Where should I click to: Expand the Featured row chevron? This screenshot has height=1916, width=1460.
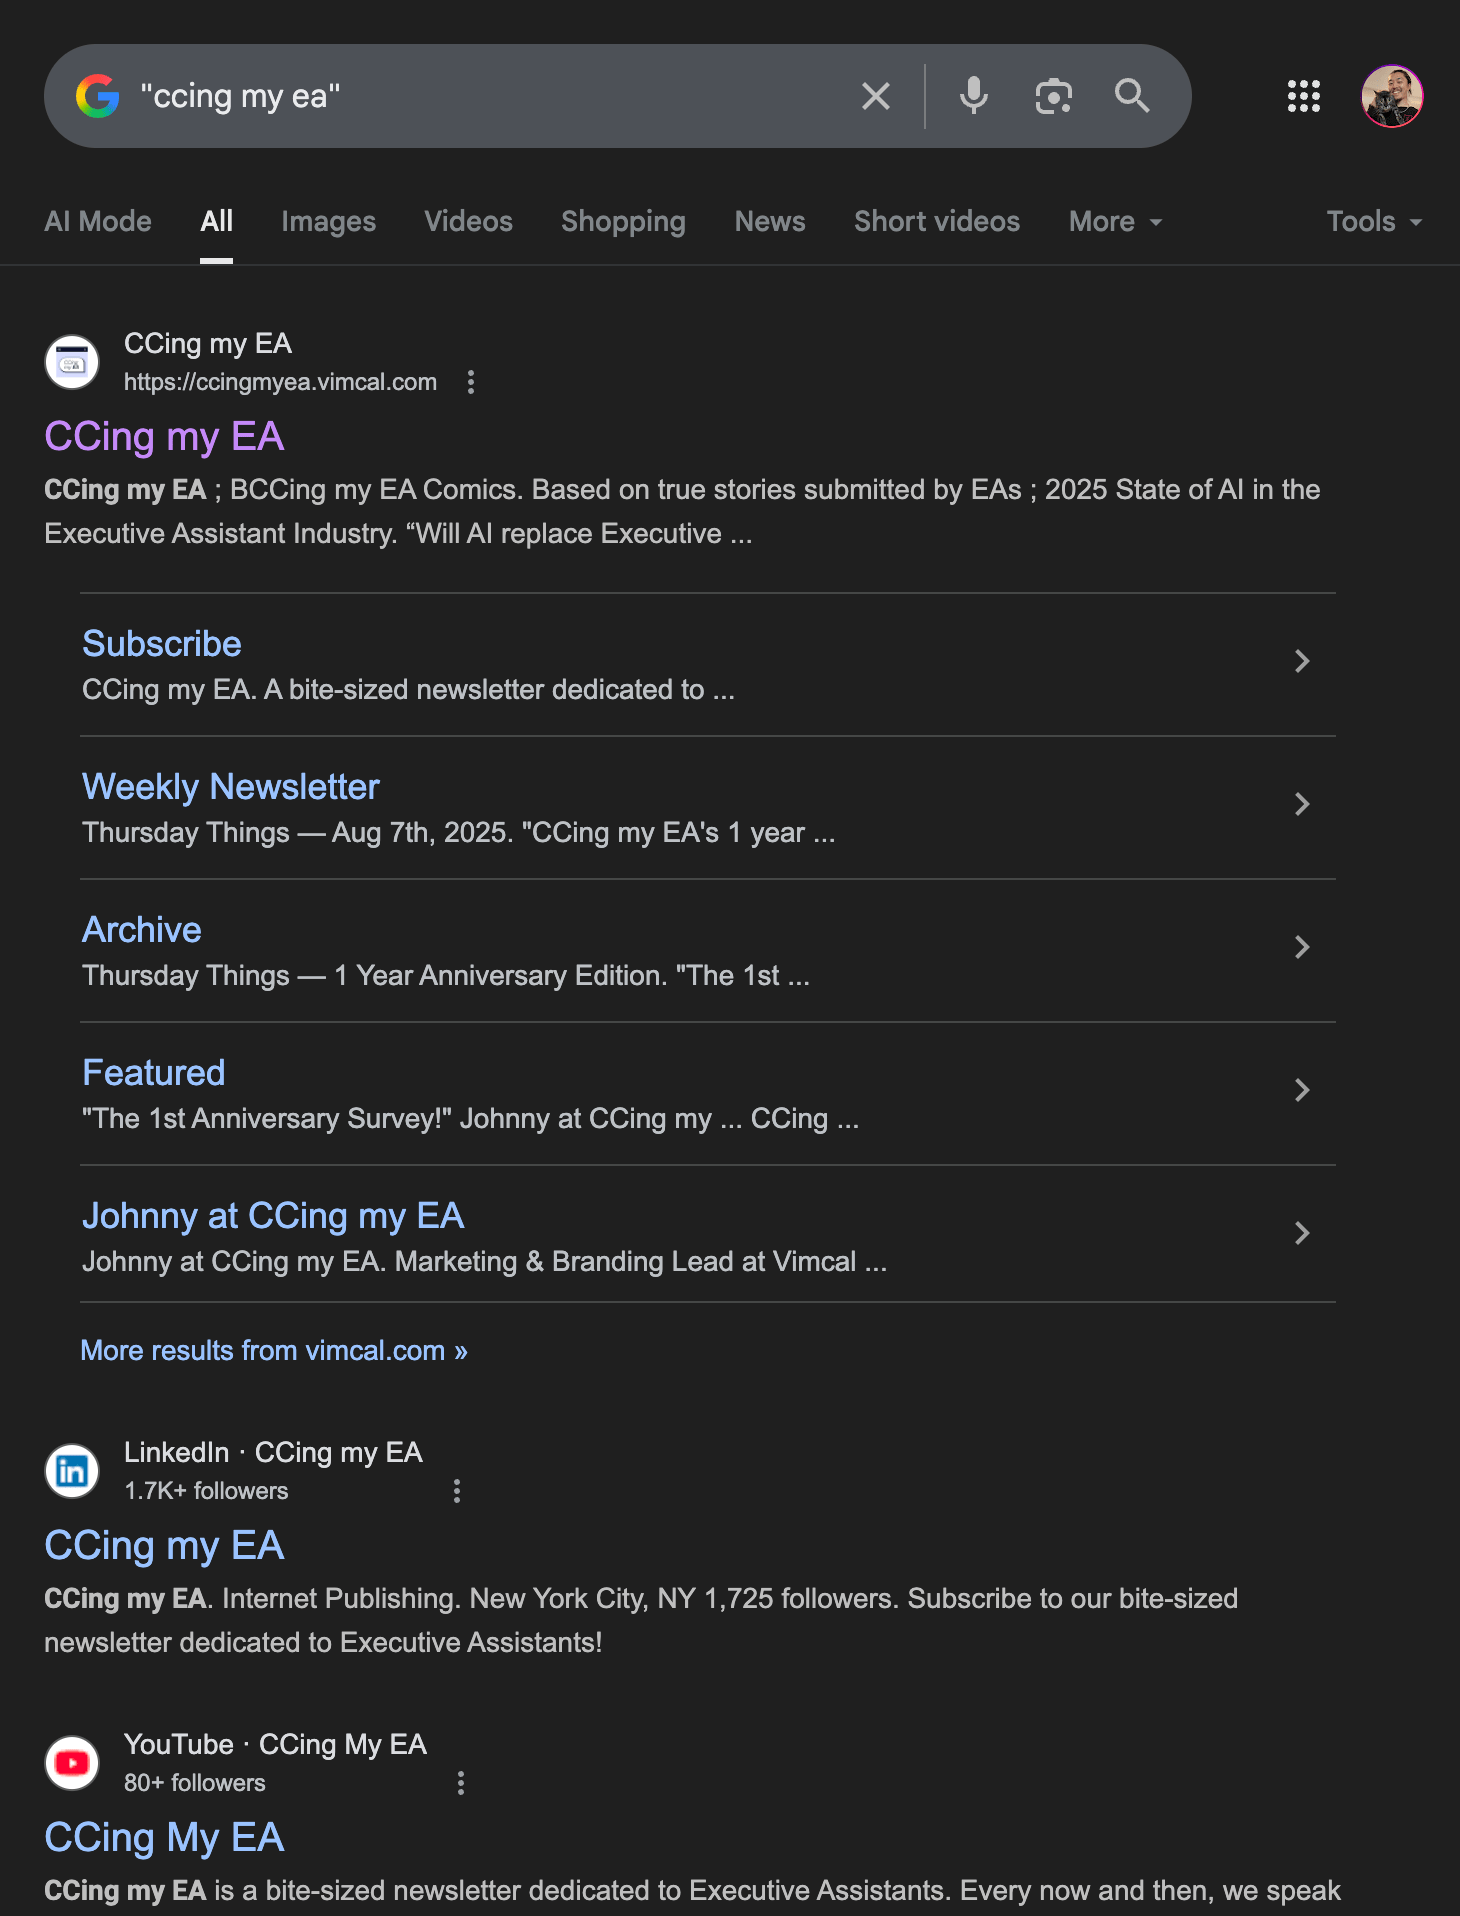pyautogui.click(x=1302, y=1090)
